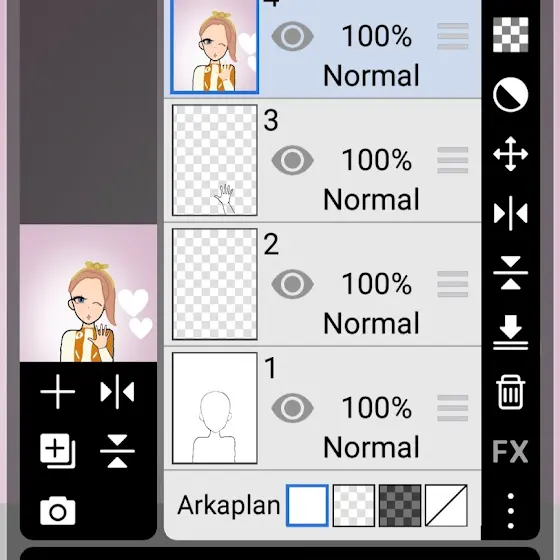This screenshot has width=560, height=560.
Task: Click the half-filled circle invert icon
Action: tap(510, 95)
